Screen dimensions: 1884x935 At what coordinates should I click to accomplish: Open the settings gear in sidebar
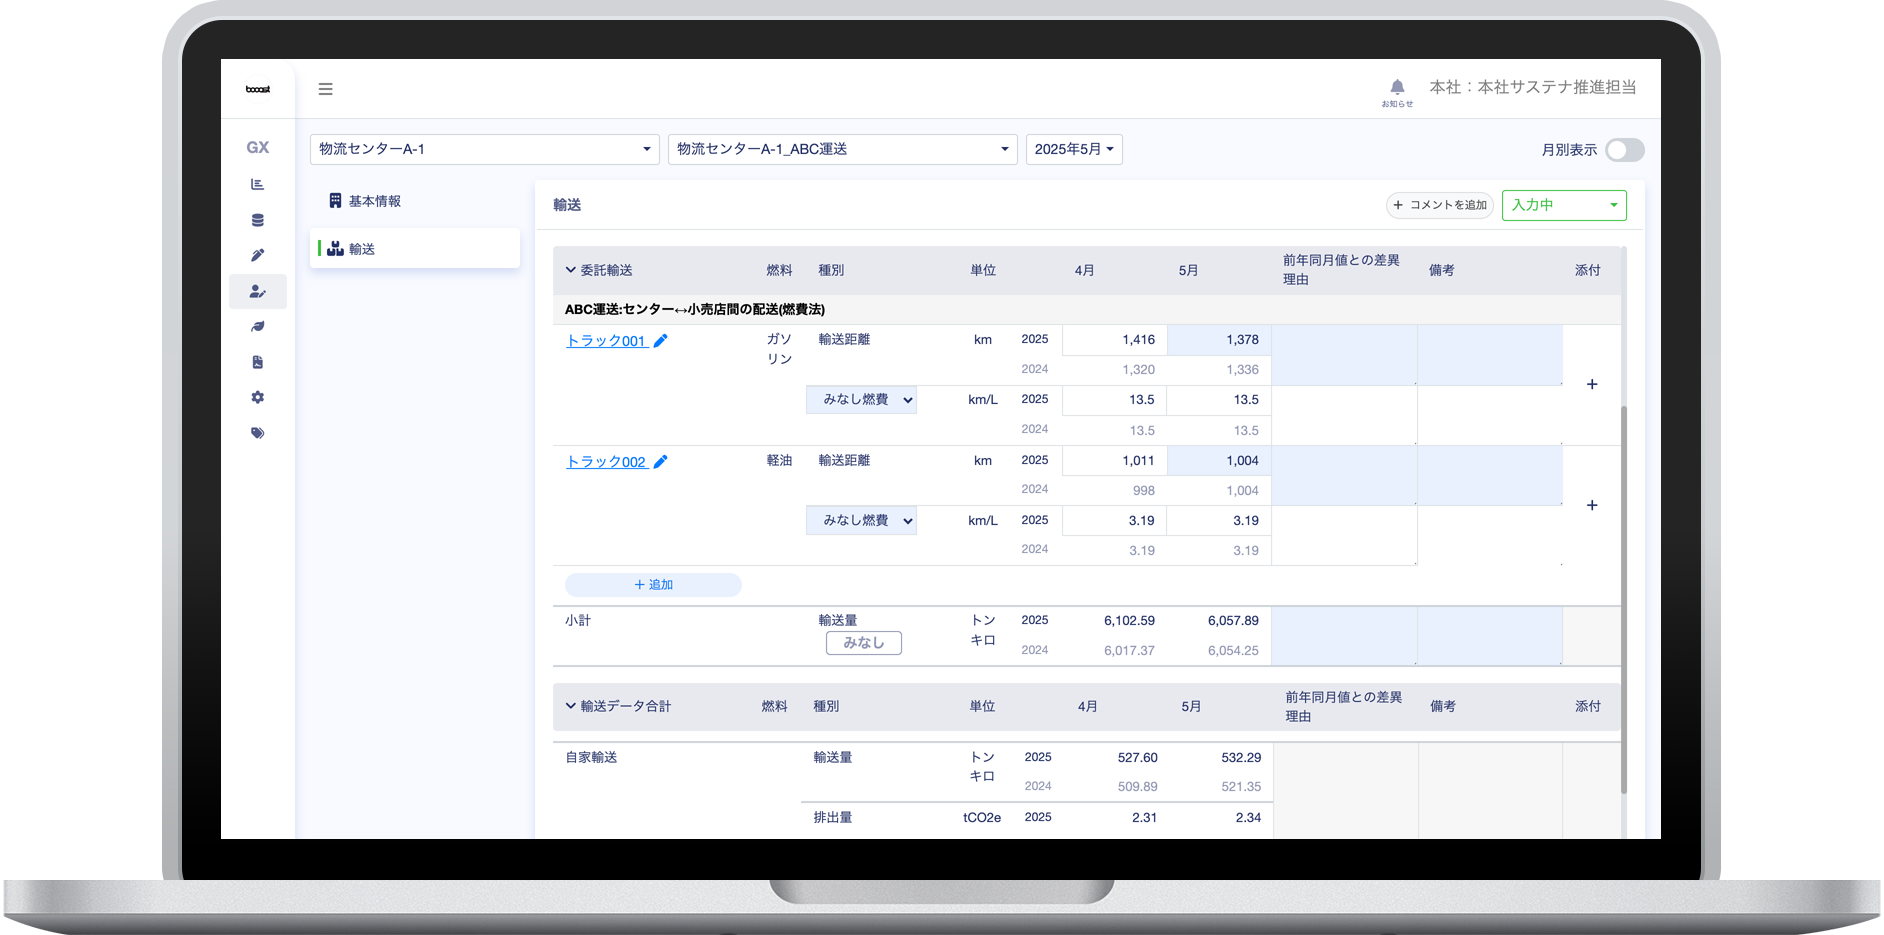point(257,397)
